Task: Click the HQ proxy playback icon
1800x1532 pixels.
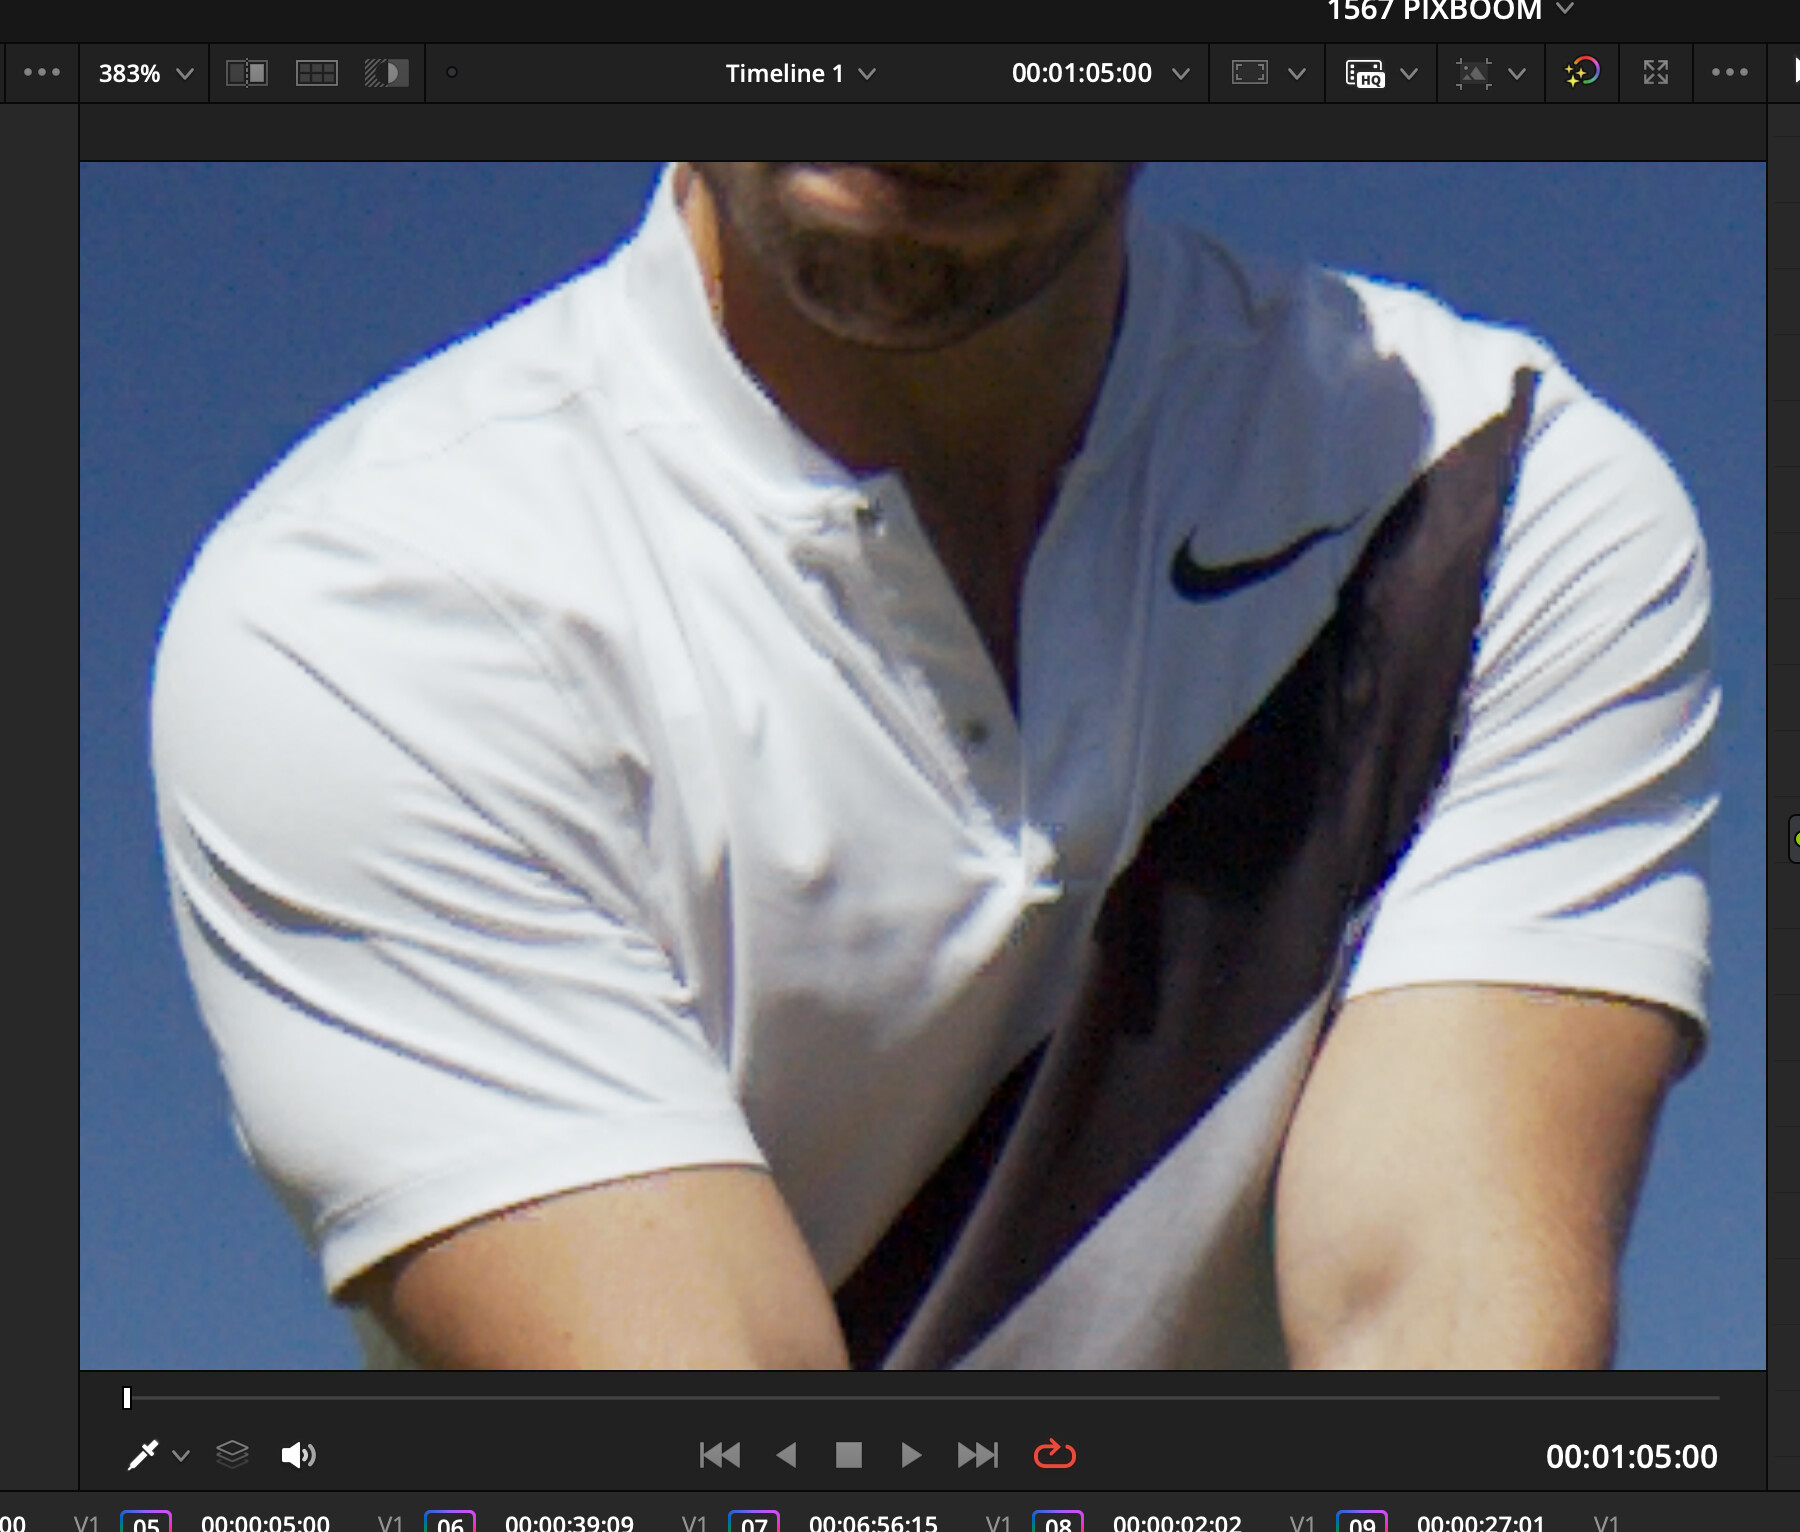Action: [1365, 73]
